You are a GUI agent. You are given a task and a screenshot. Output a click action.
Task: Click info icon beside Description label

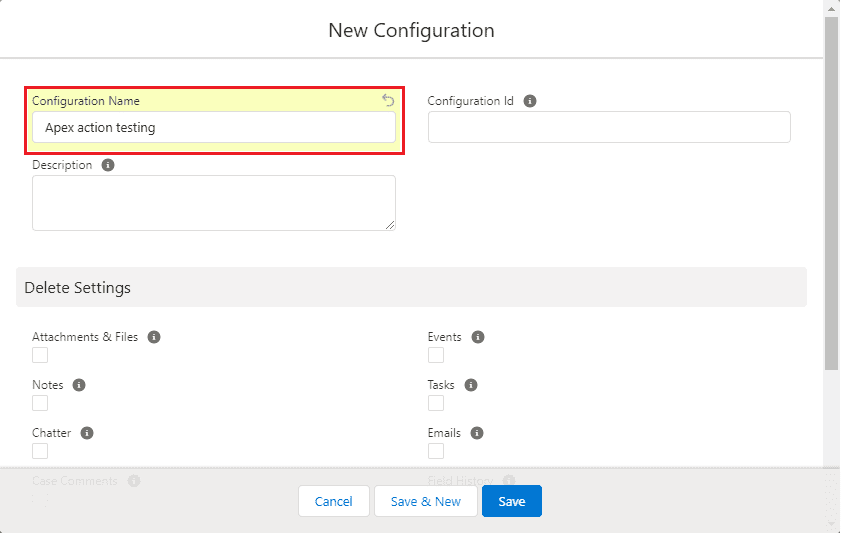(x=108, y=165)
